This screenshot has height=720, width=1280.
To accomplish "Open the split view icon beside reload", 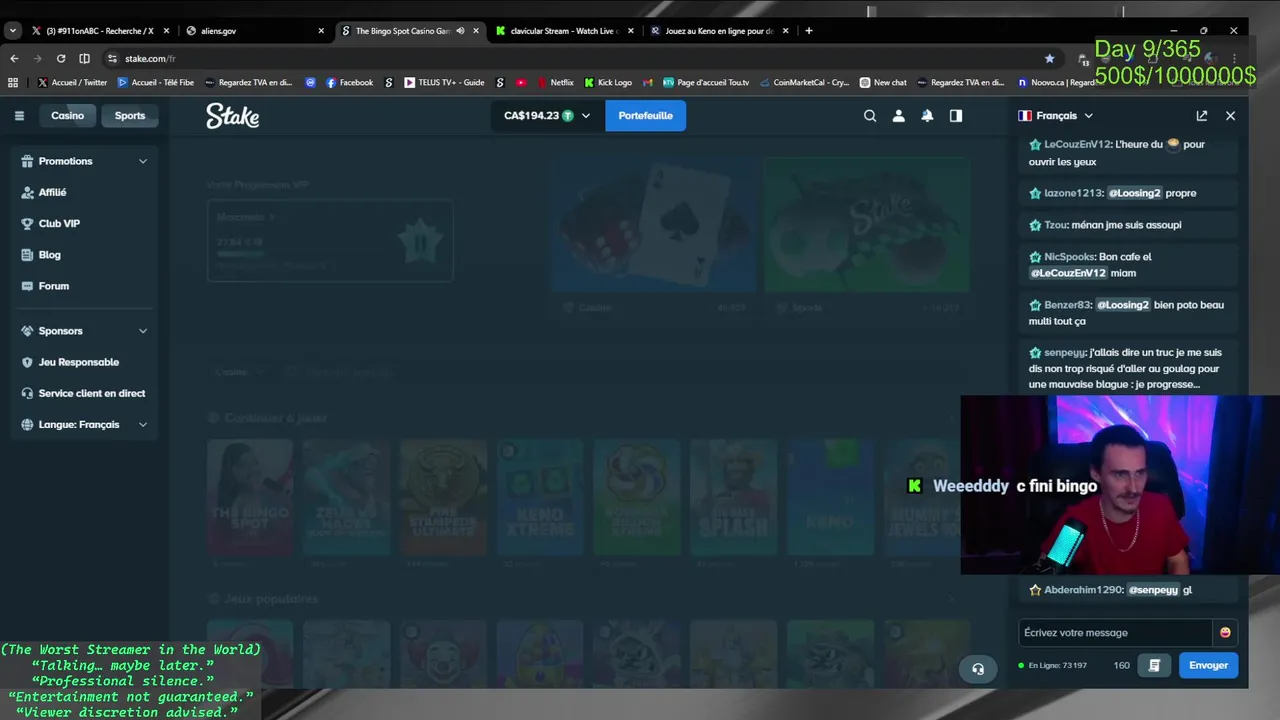I will point(84,58).
